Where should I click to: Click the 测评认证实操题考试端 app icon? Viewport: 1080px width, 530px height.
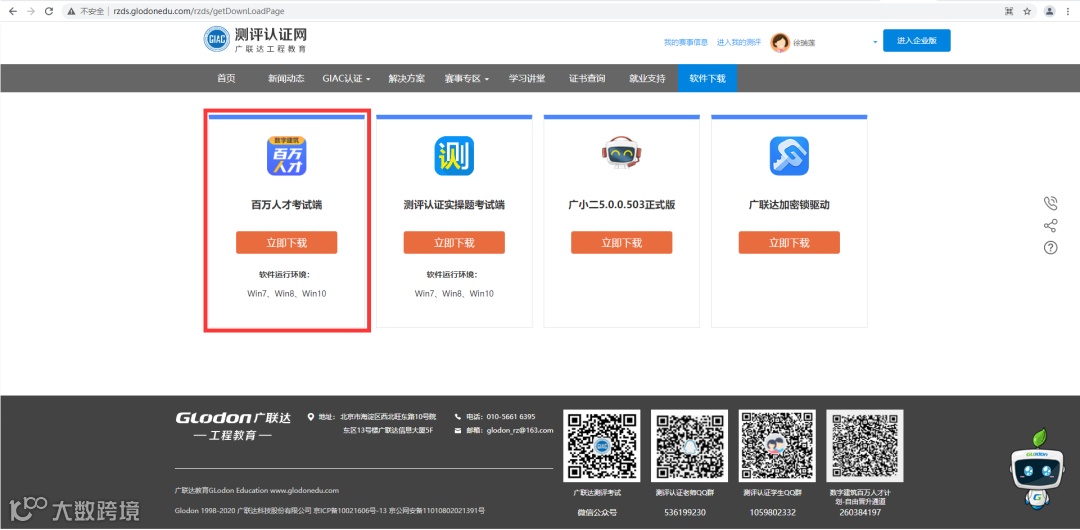[454, 156]
